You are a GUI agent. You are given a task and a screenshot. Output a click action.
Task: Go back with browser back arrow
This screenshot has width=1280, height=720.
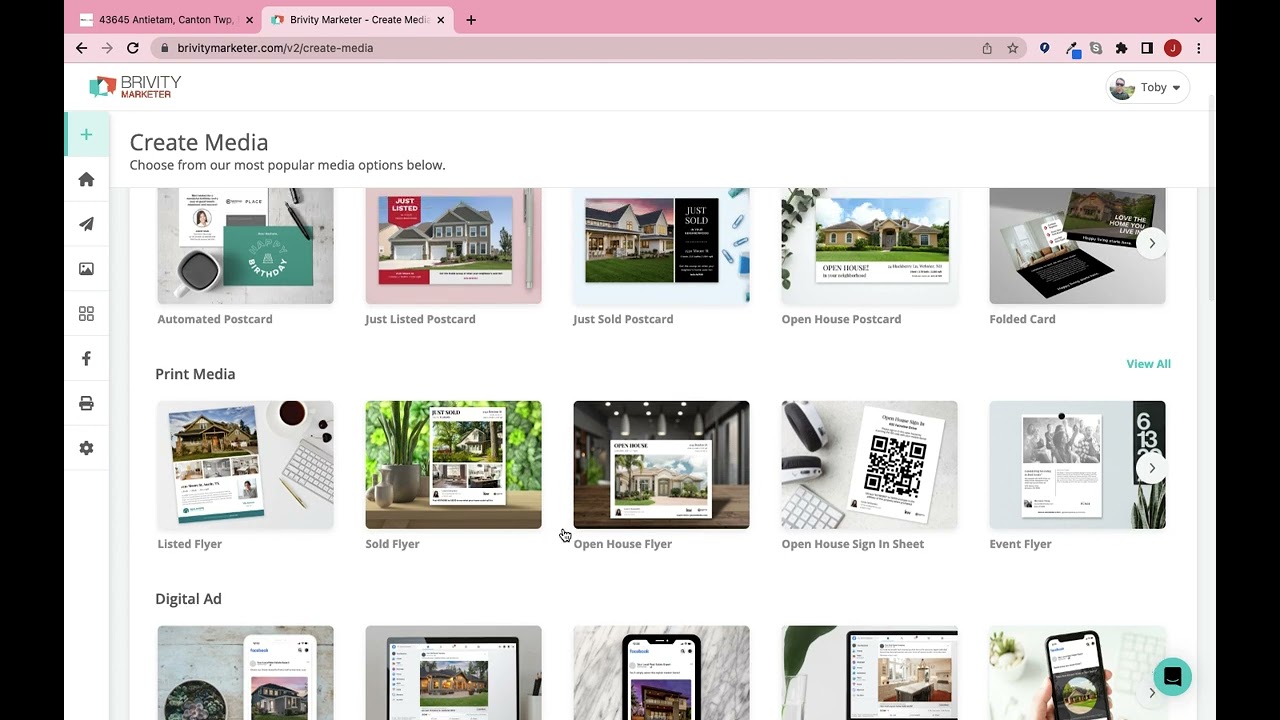82,48
